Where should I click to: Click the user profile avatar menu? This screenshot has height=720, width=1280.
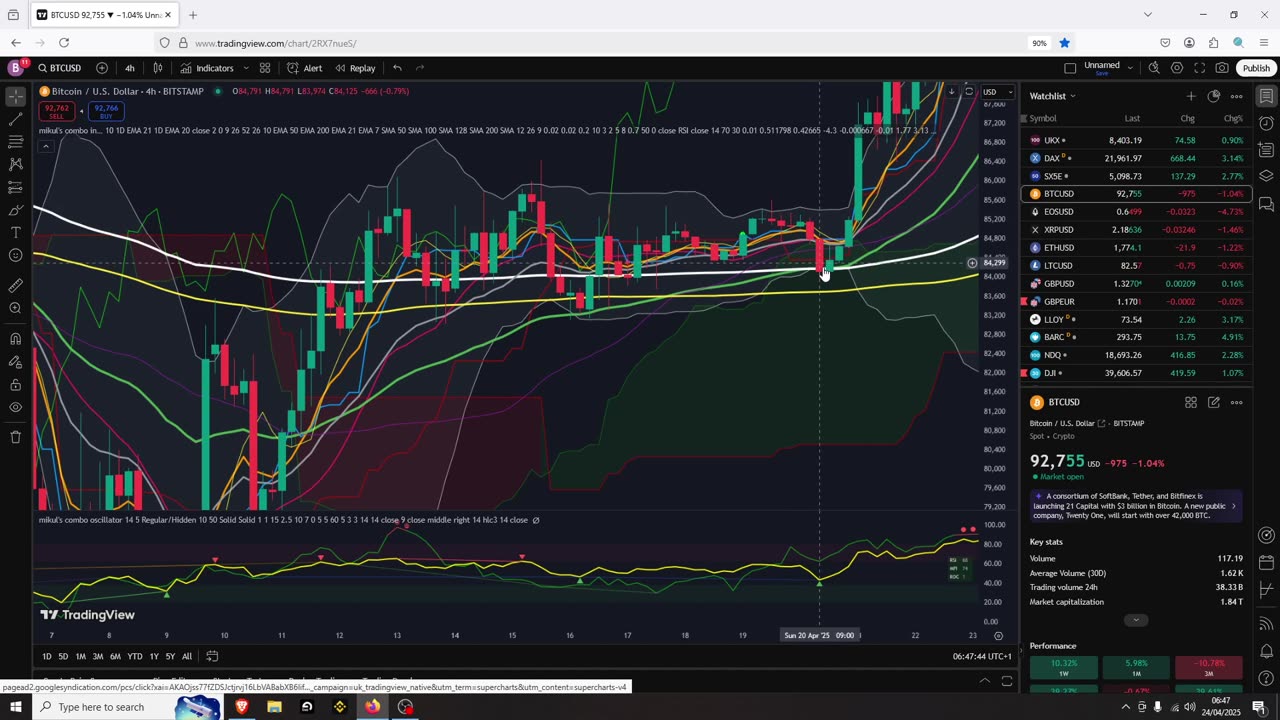15,68
